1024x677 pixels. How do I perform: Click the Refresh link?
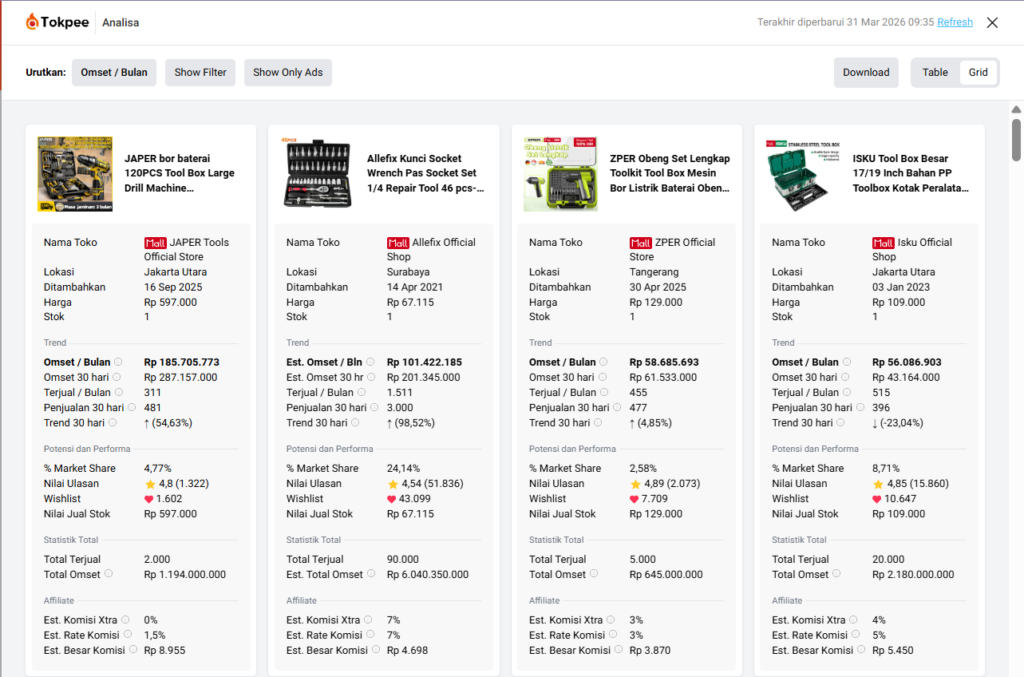point(954,22)
